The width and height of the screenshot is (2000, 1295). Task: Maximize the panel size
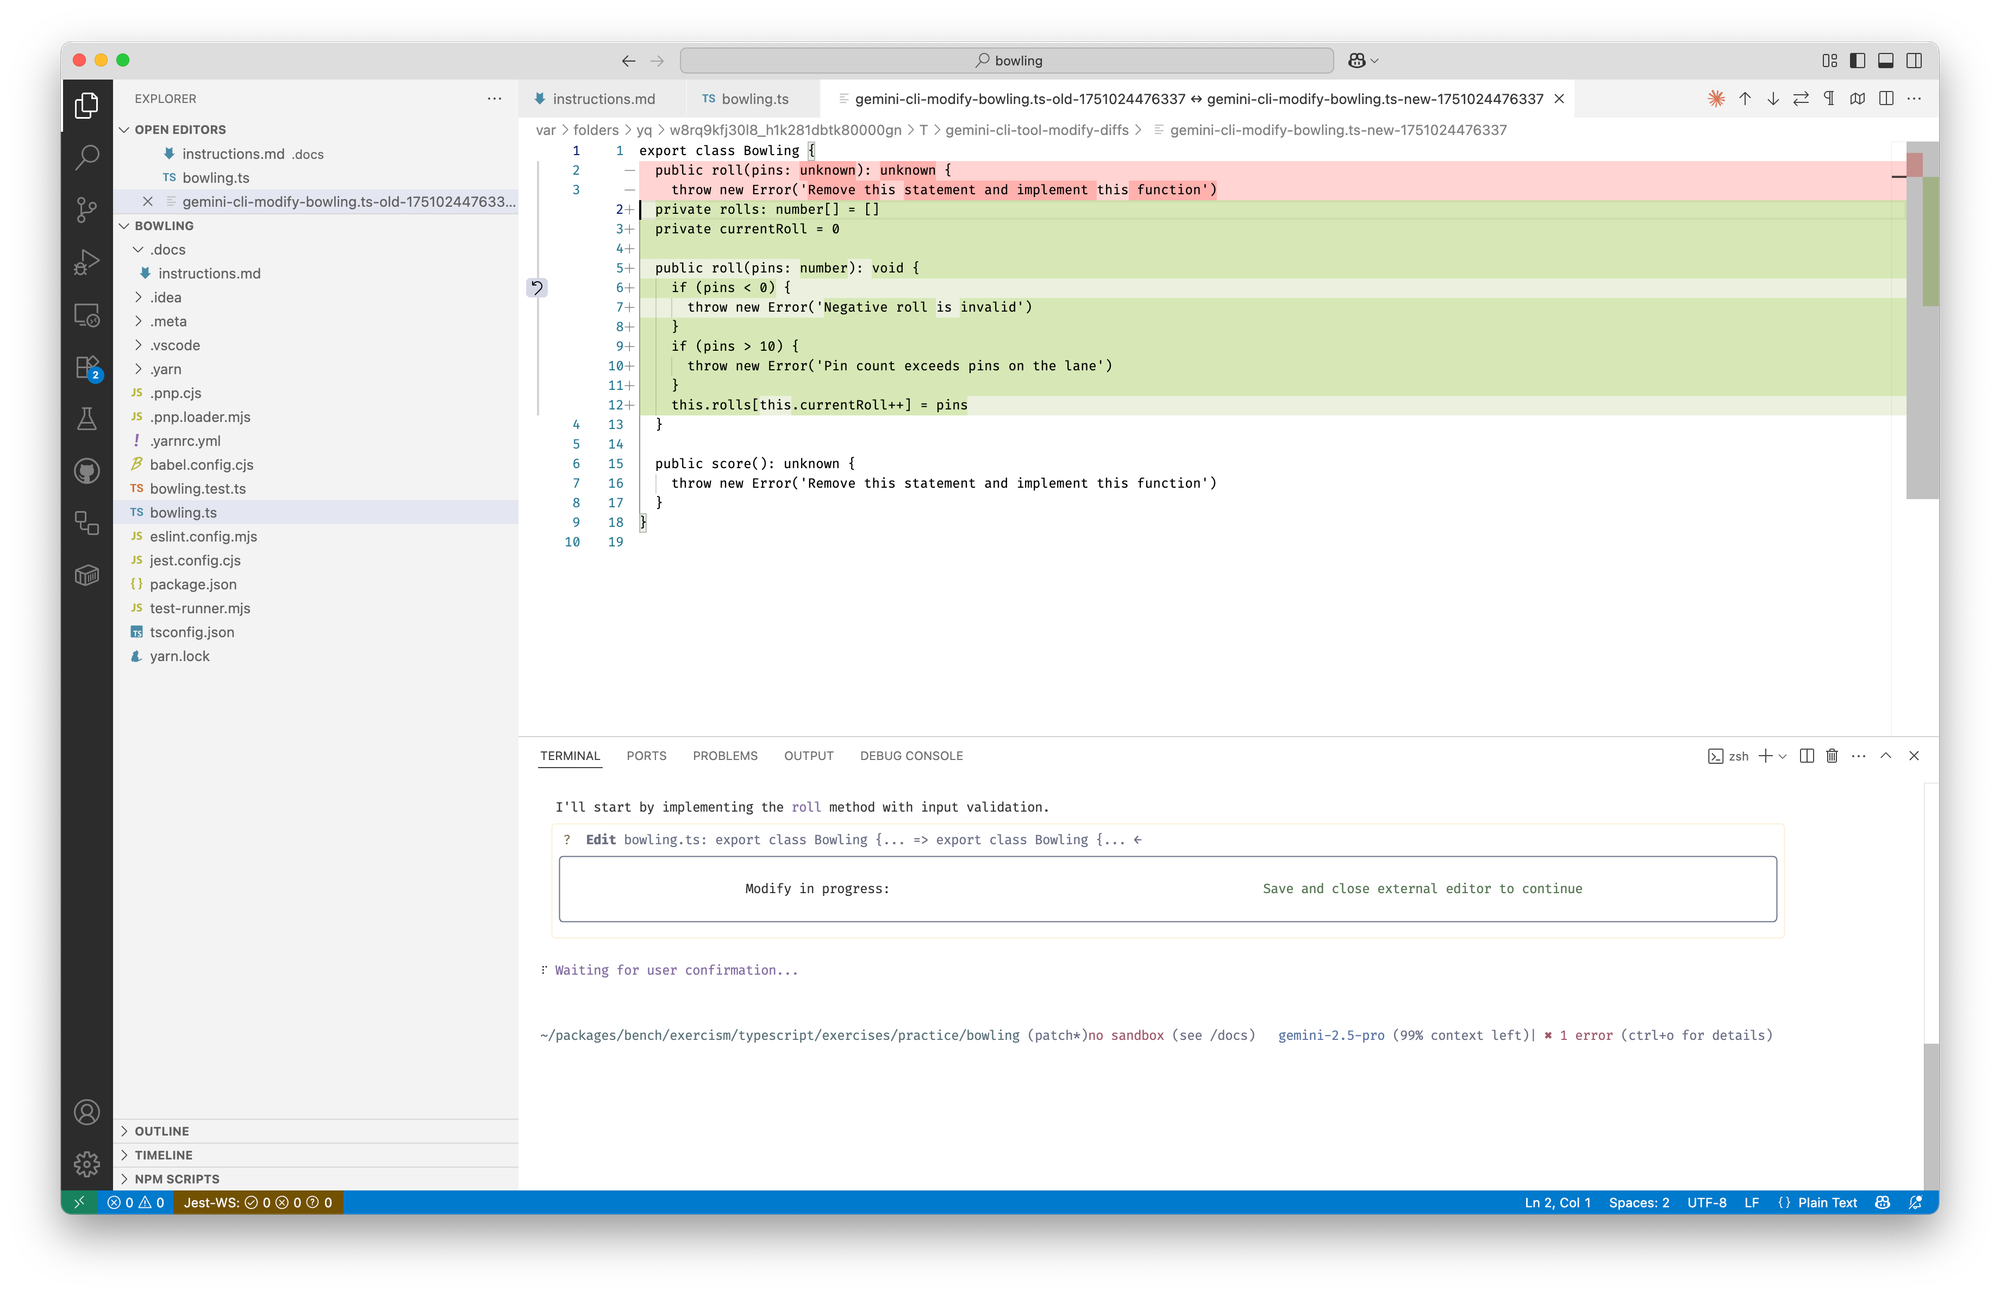click(1886, 756)
